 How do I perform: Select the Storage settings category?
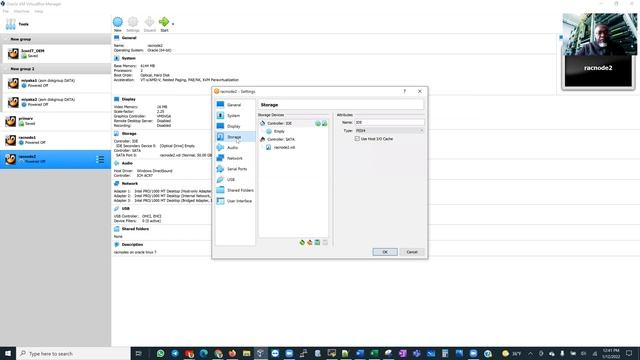[x=235, y=137]
